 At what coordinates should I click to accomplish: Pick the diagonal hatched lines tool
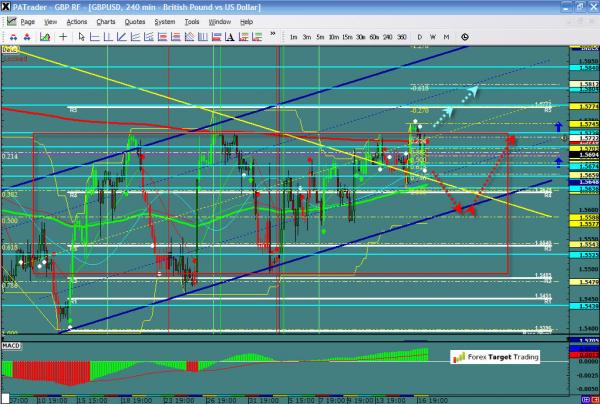click(189, 37)
